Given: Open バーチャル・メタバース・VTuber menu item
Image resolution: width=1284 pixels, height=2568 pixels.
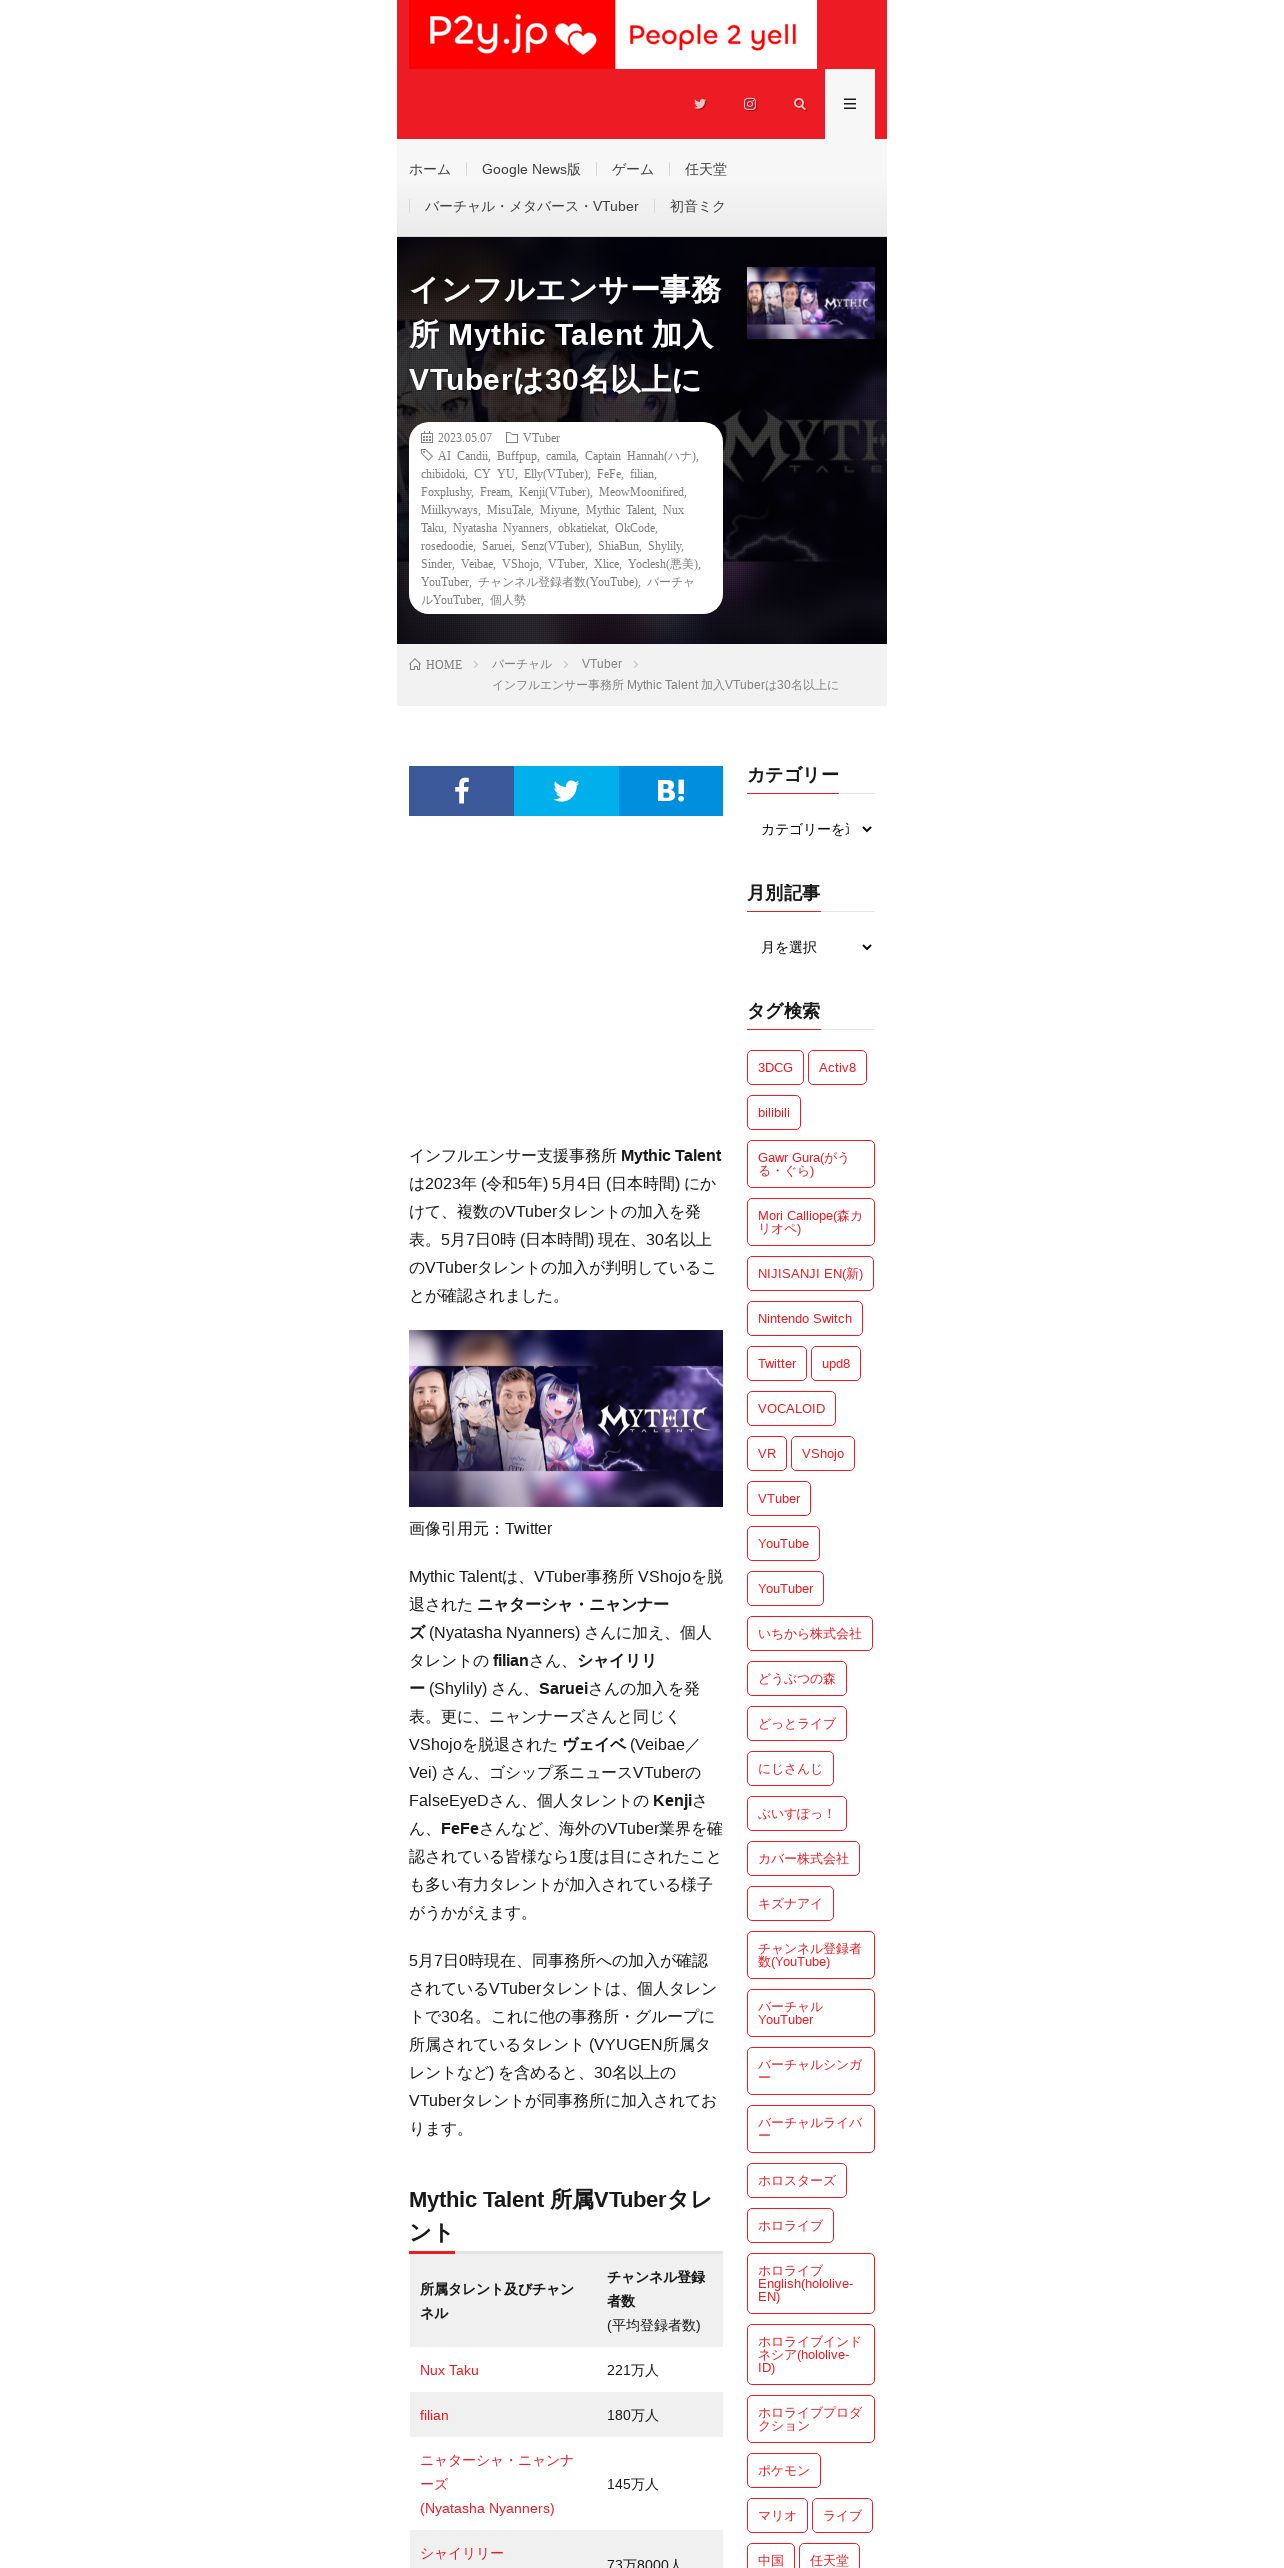Looking at the screenshot, I should pos(531,207).
